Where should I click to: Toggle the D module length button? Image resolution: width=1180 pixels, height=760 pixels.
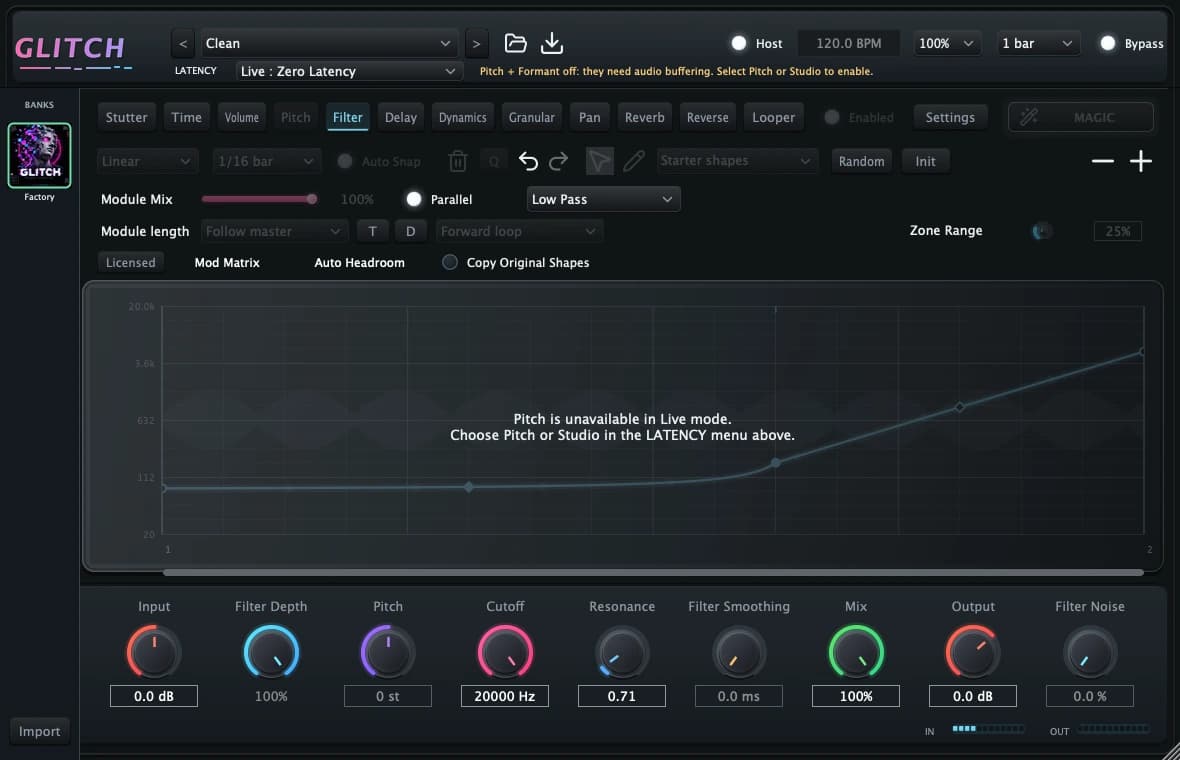410,231
